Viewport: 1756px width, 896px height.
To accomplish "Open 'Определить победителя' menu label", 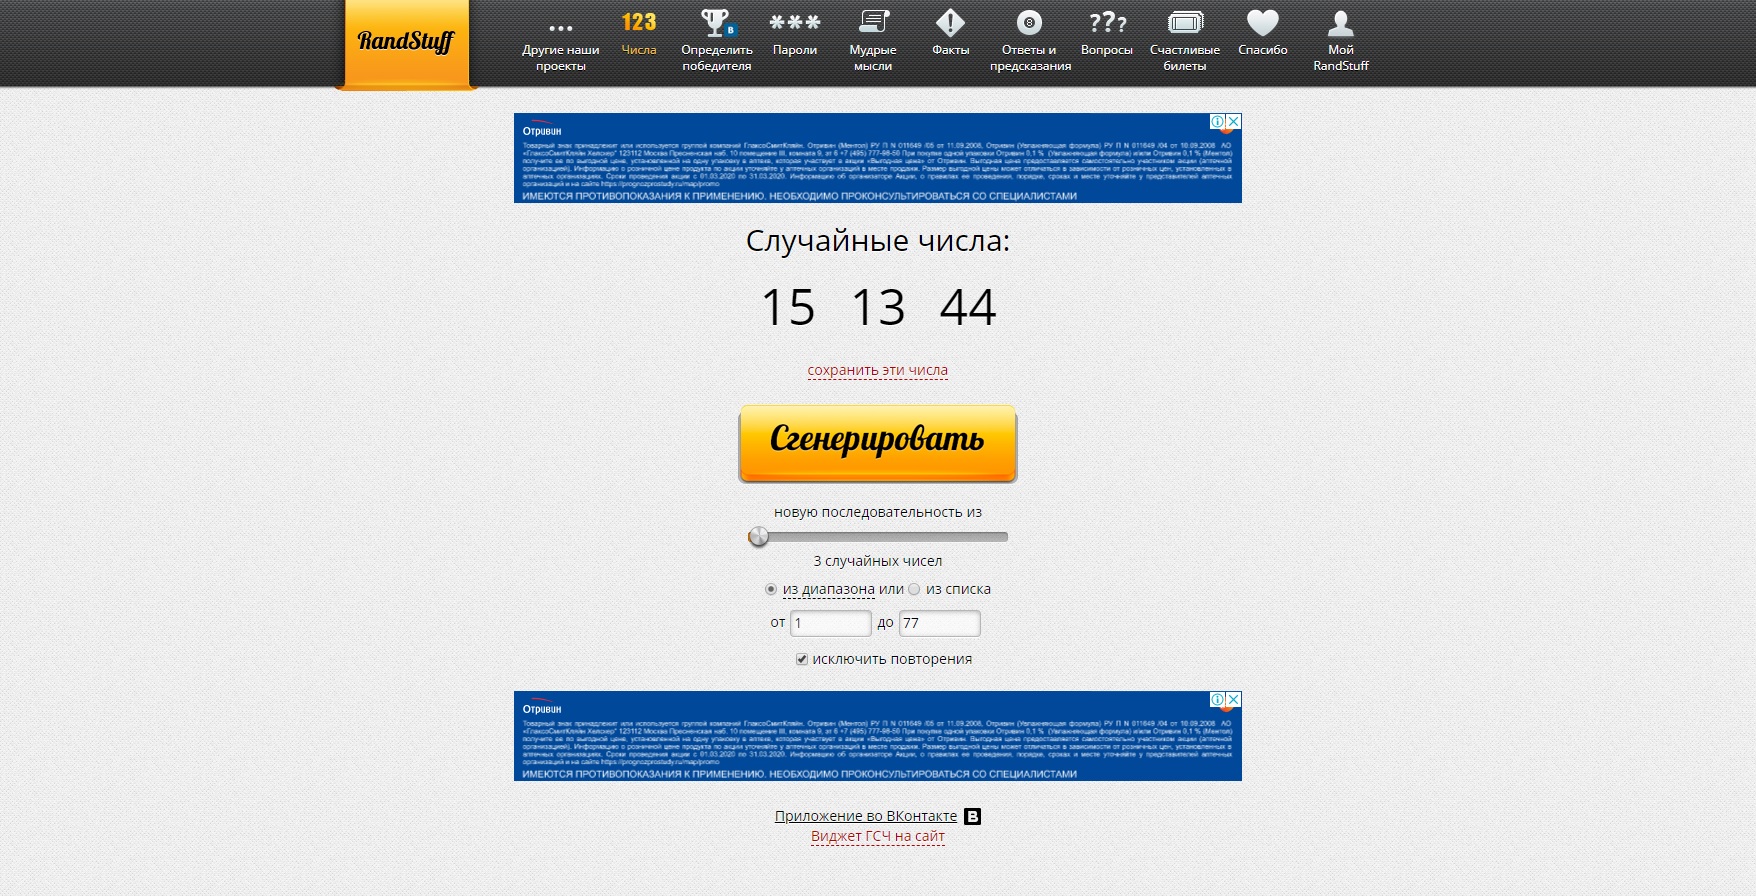I will coord(717,58).
